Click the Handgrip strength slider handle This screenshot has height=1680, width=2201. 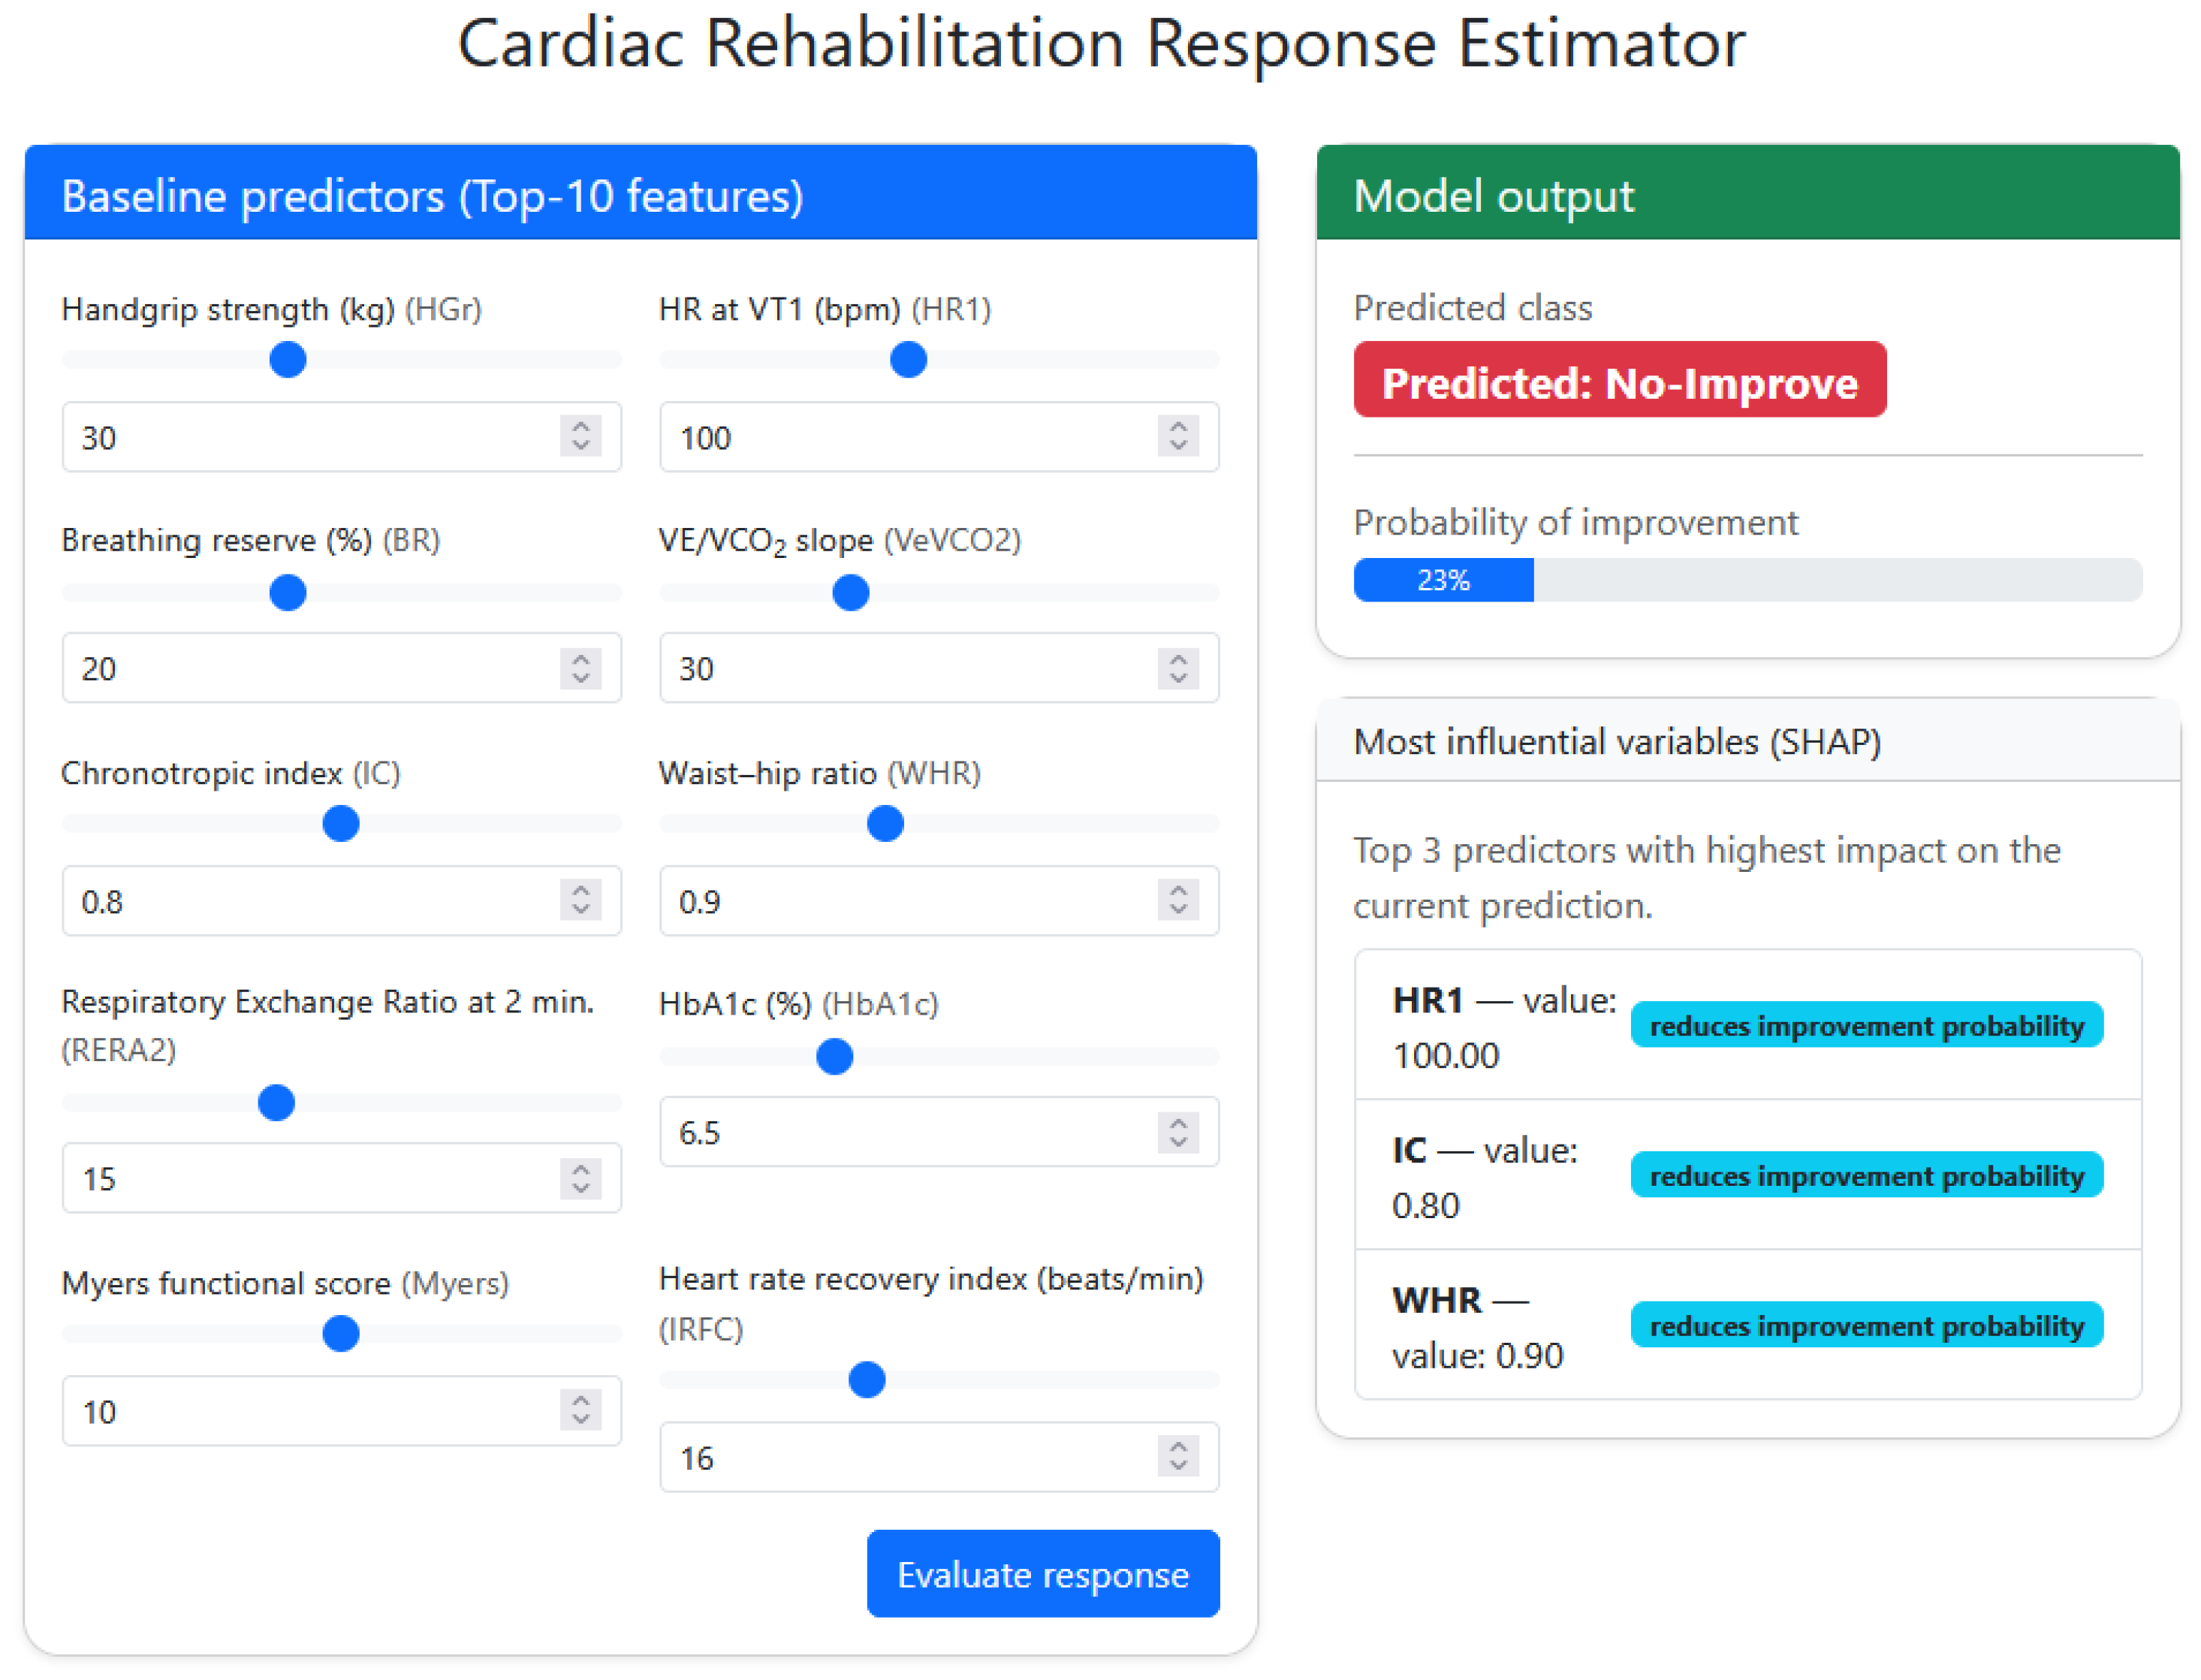pyautogui.click(x=288, y=360)
